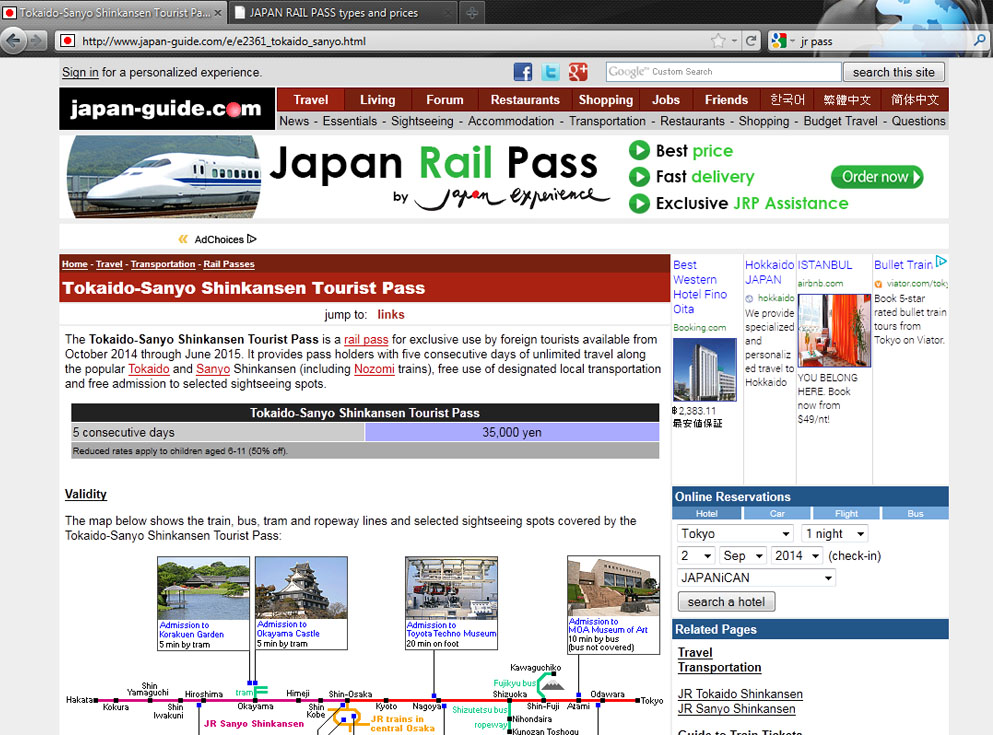Click the Sightseeing submenu link
The height and width of the screenshot is (735, 993).
tap(422, 121)
